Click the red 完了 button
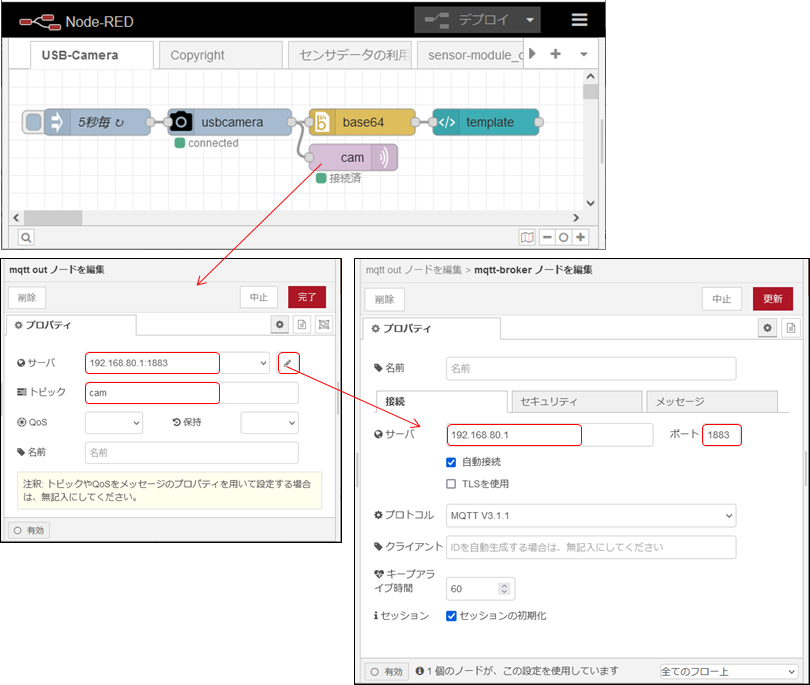Image resolution: width=810 pixels, height=685 pixels. [x=306, y=297]
